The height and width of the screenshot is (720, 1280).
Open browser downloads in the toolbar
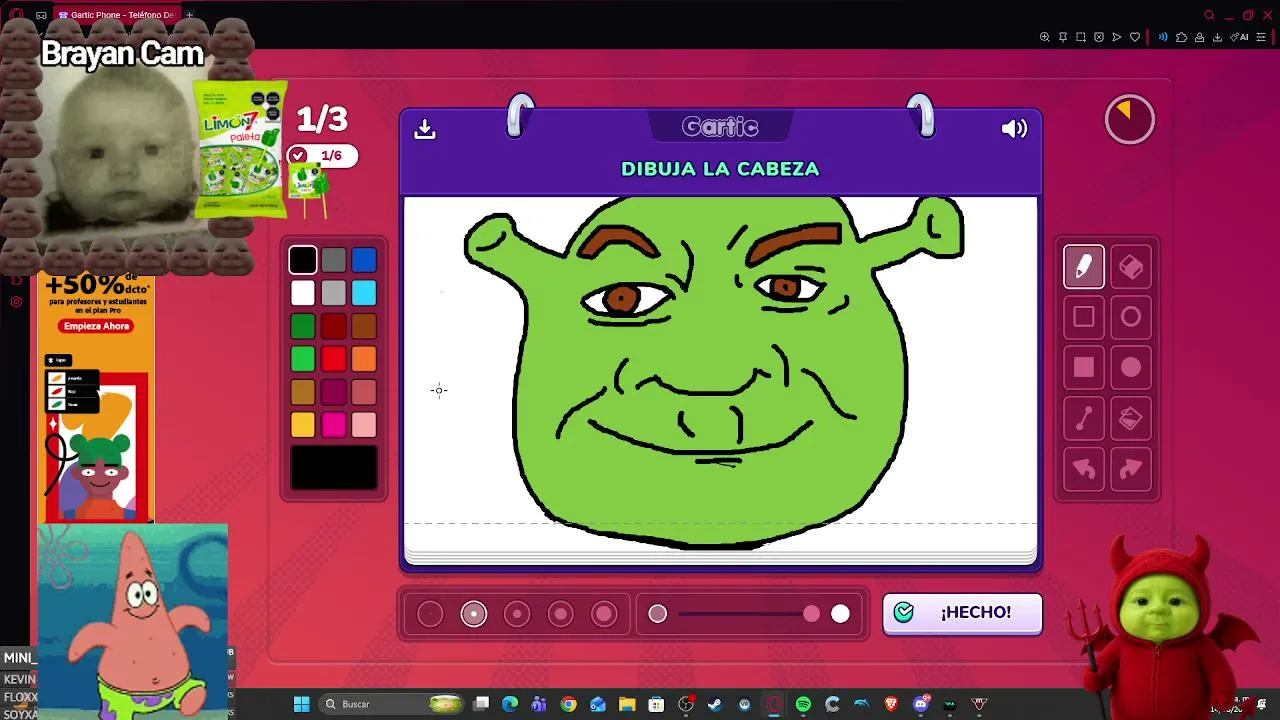point(1217,37)
